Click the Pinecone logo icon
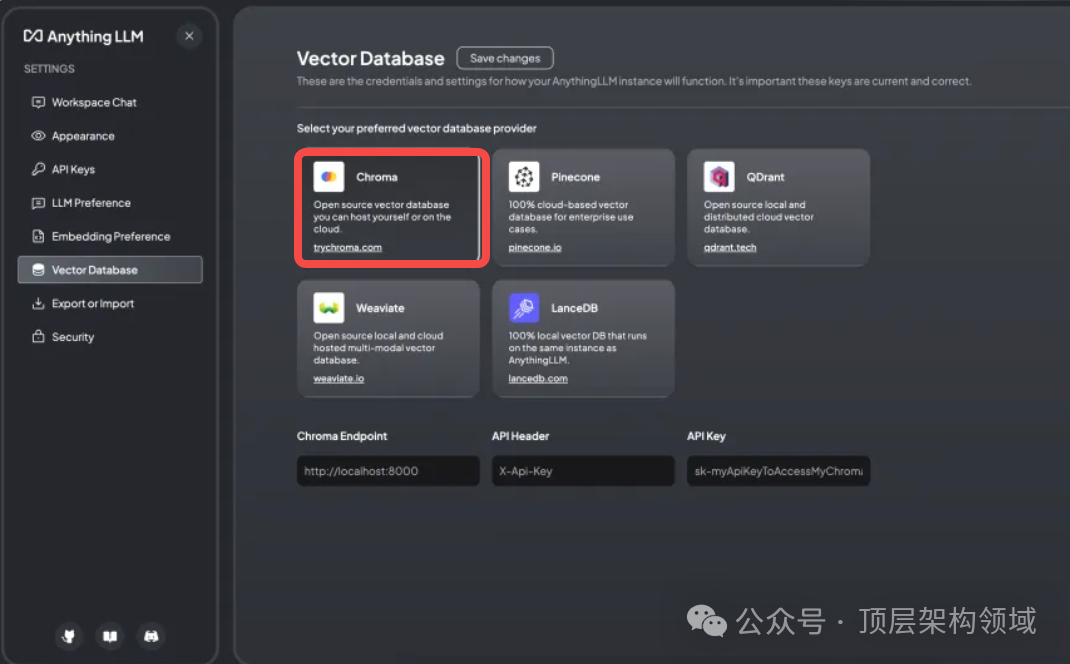This screenshot has width=1070, height=664. click(523, 177)
